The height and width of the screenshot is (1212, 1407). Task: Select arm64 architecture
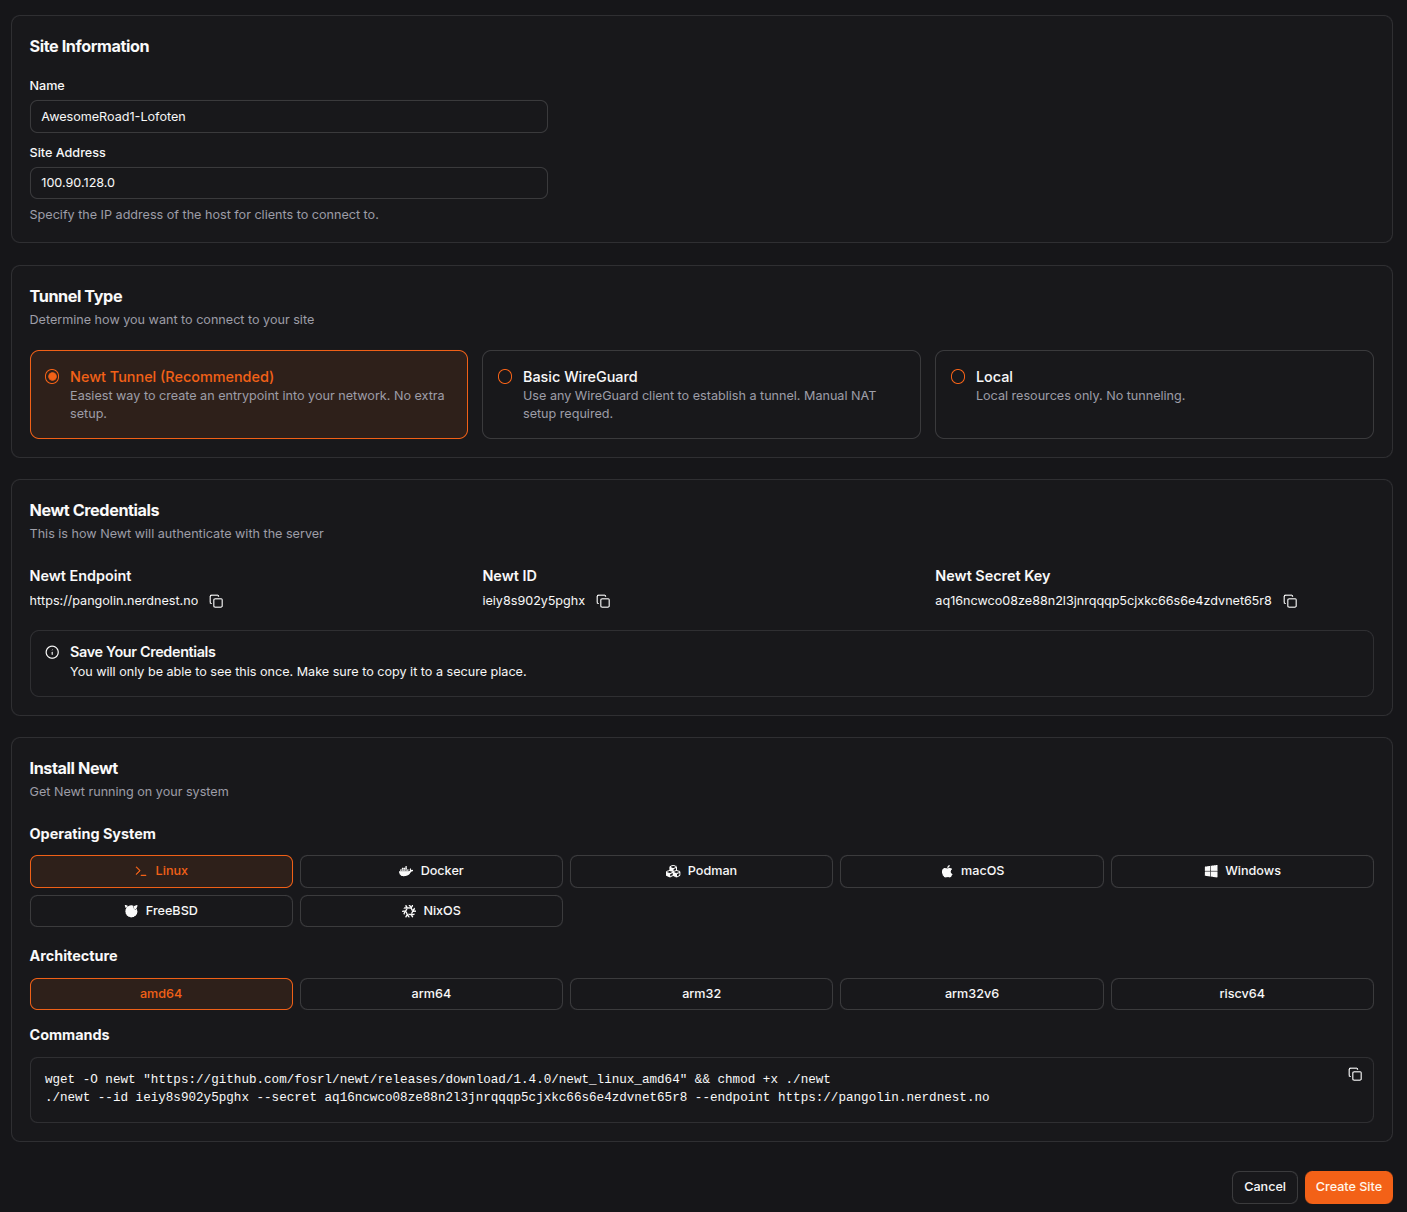tap(431, 994)
